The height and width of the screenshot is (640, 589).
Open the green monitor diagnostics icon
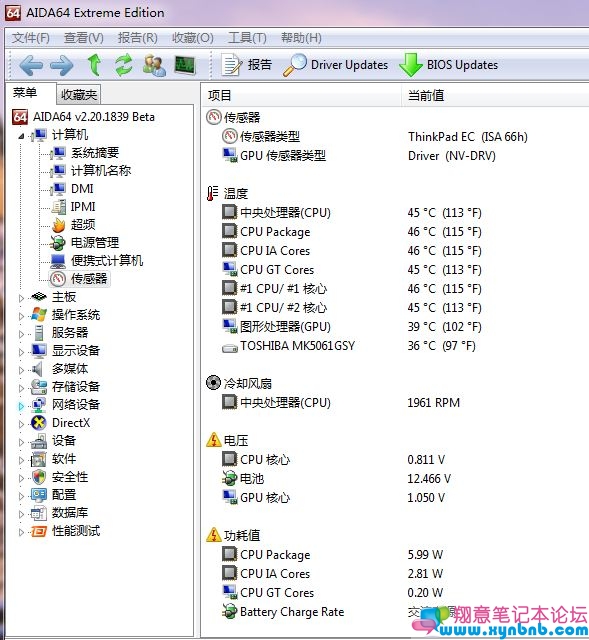pyautogui.click(x=185, y=65)
